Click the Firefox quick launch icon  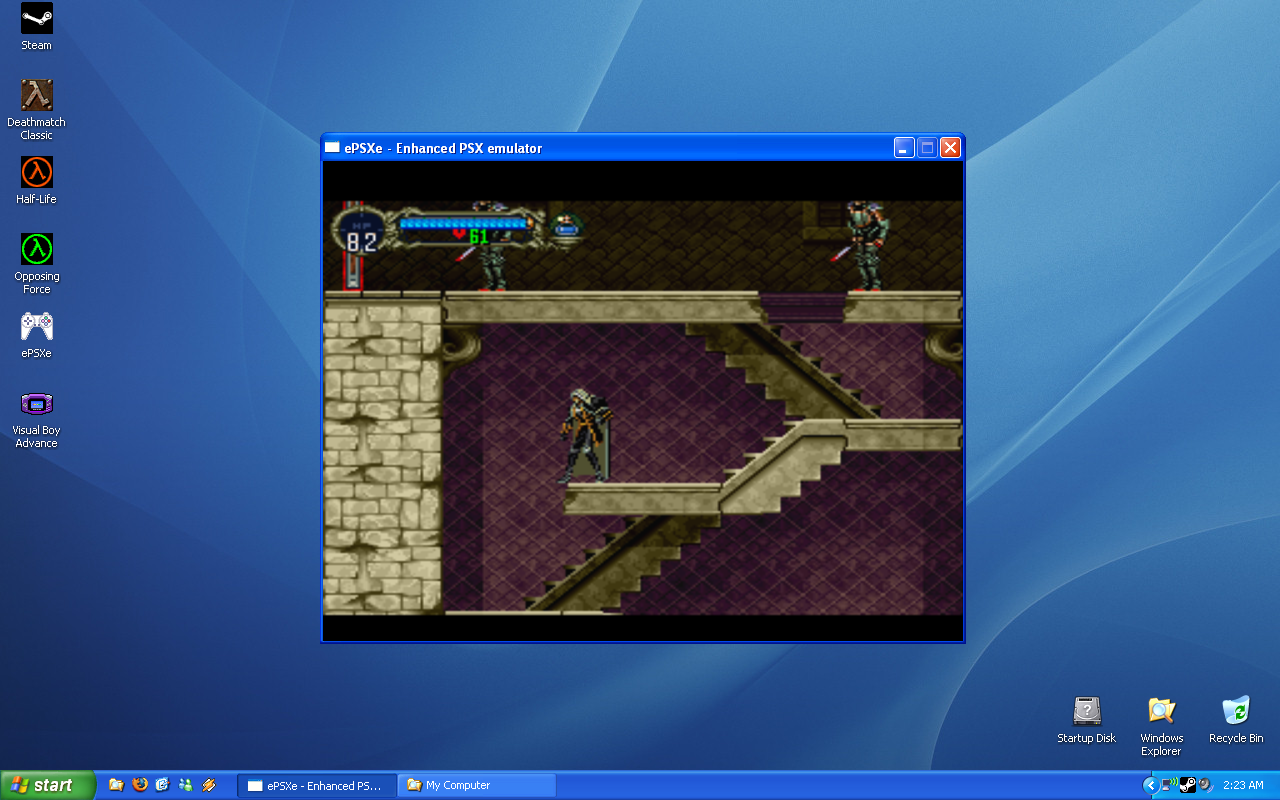(140, 785)
